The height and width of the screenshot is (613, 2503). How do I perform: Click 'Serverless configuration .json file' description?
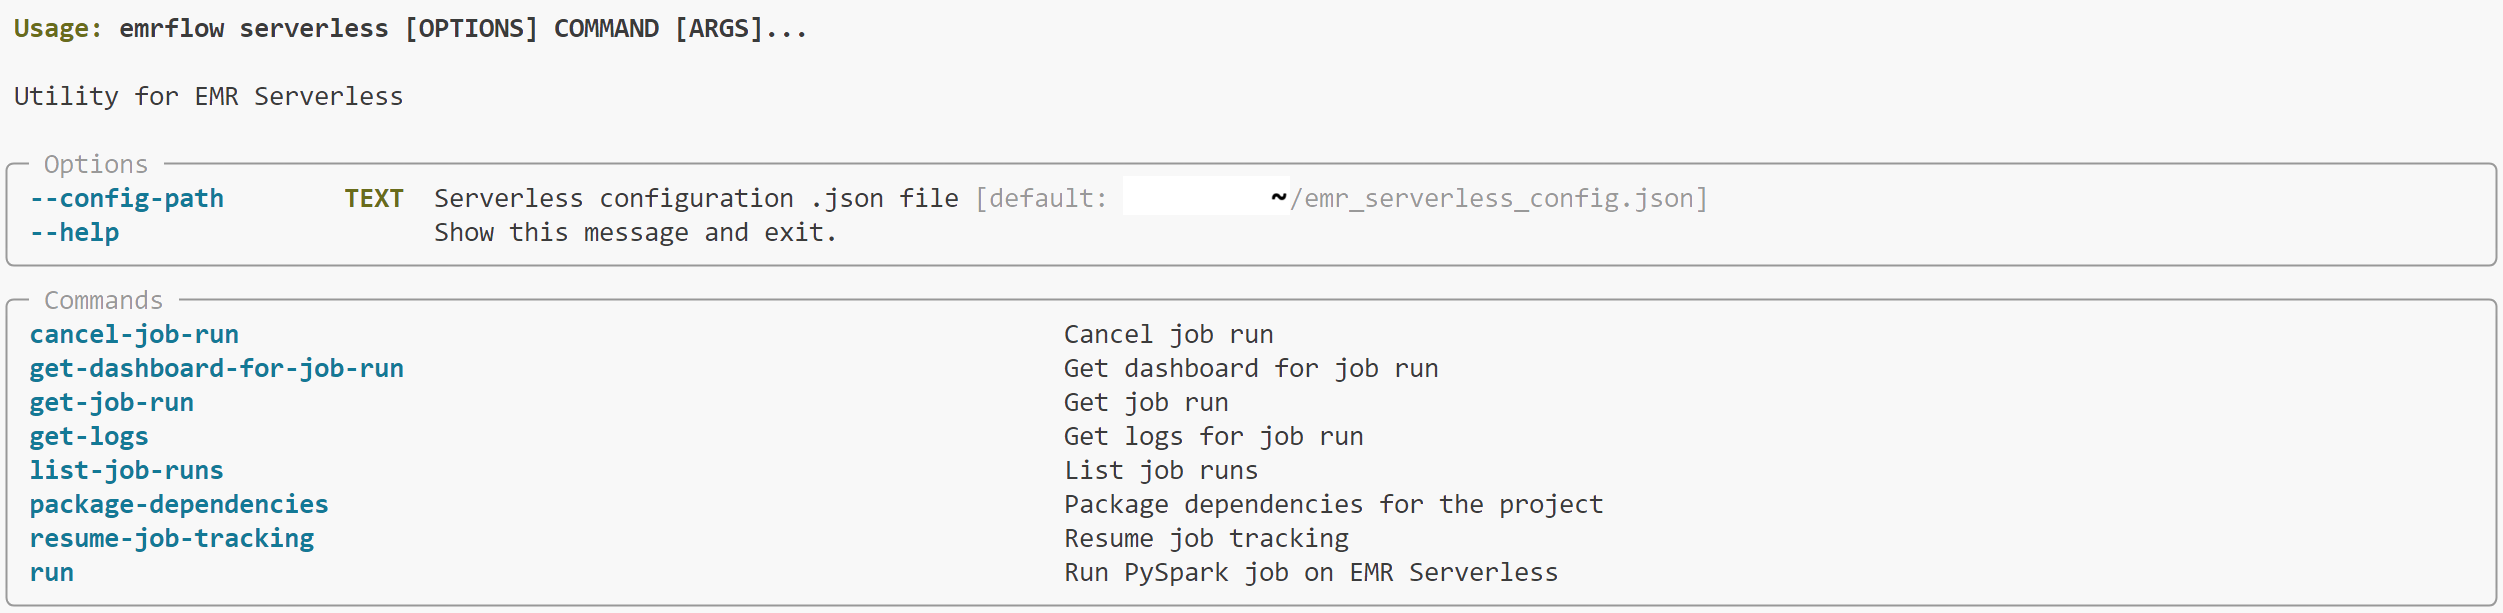coord(696,199)
